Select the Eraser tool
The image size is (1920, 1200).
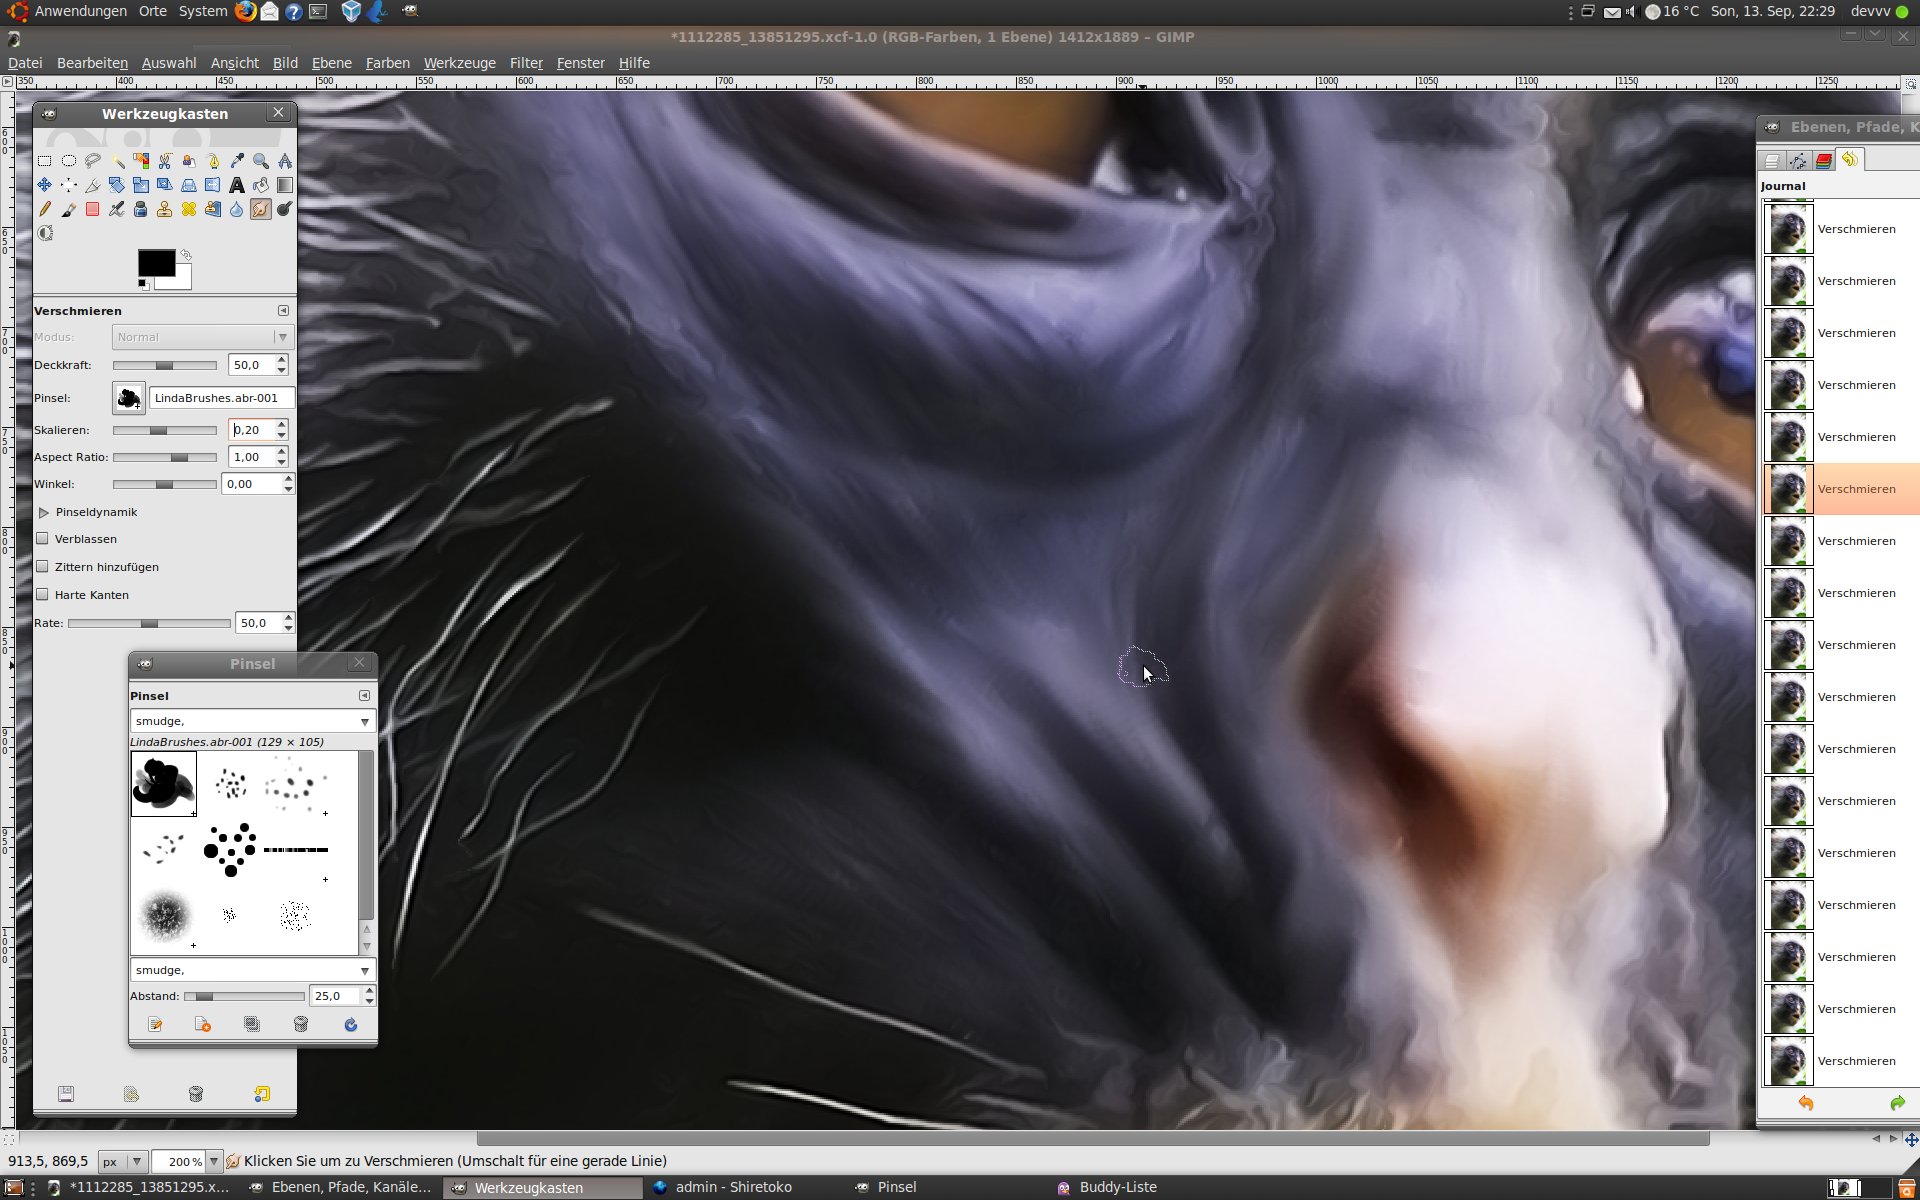coord(93,209)
